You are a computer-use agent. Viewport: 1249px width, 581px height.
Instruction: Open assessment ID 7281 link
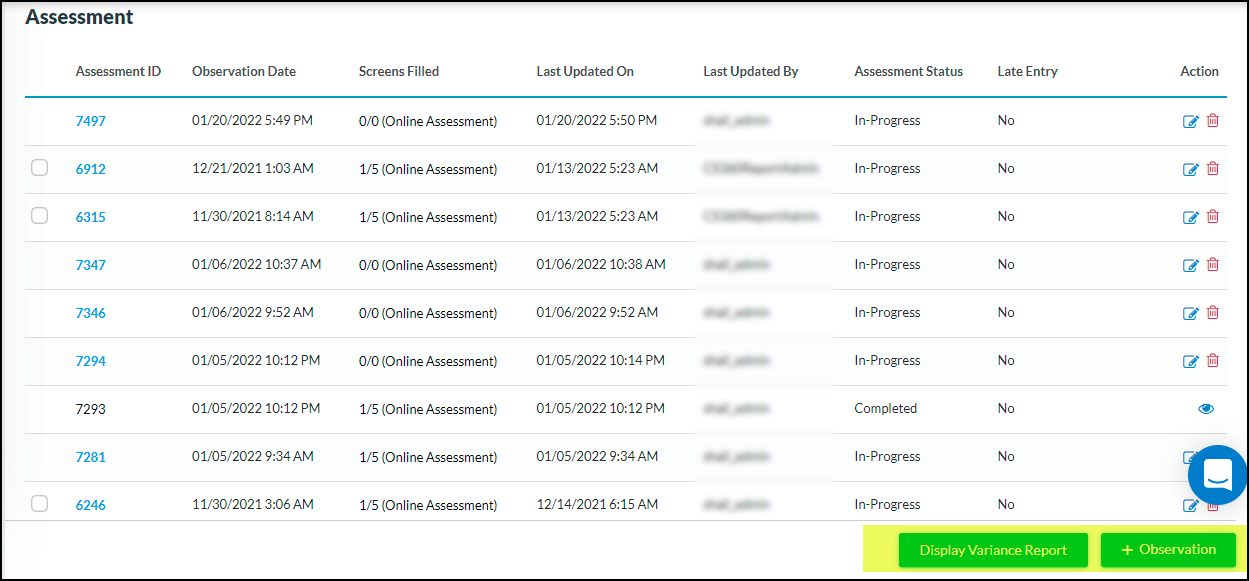tap(90, 457)
